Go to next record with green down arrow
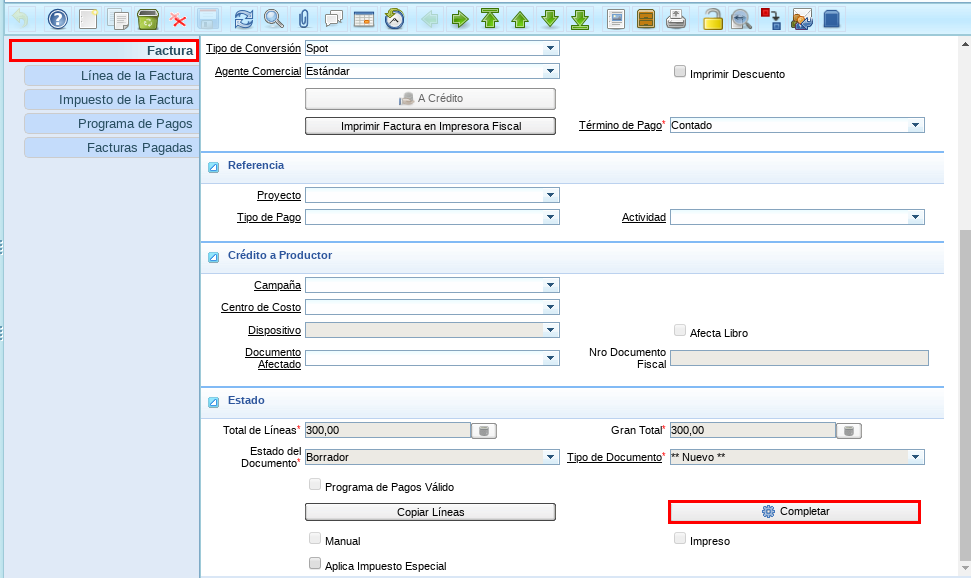Image resolution: width=971 pixels, height=578 pixels. [549, 19]
